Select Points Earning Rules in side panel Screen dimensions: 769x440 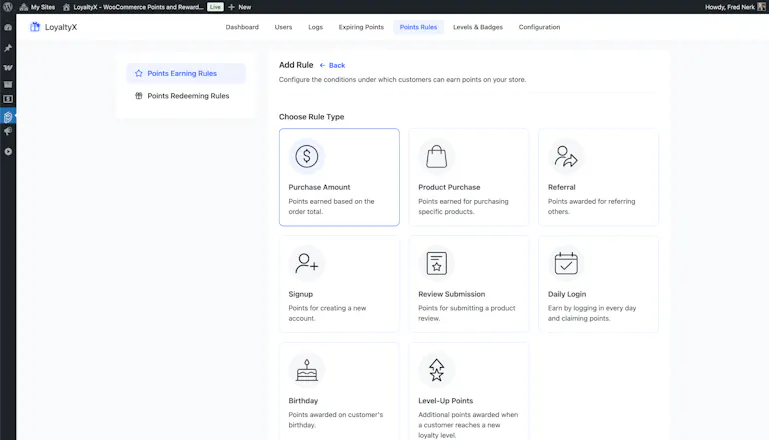(186, 73)
